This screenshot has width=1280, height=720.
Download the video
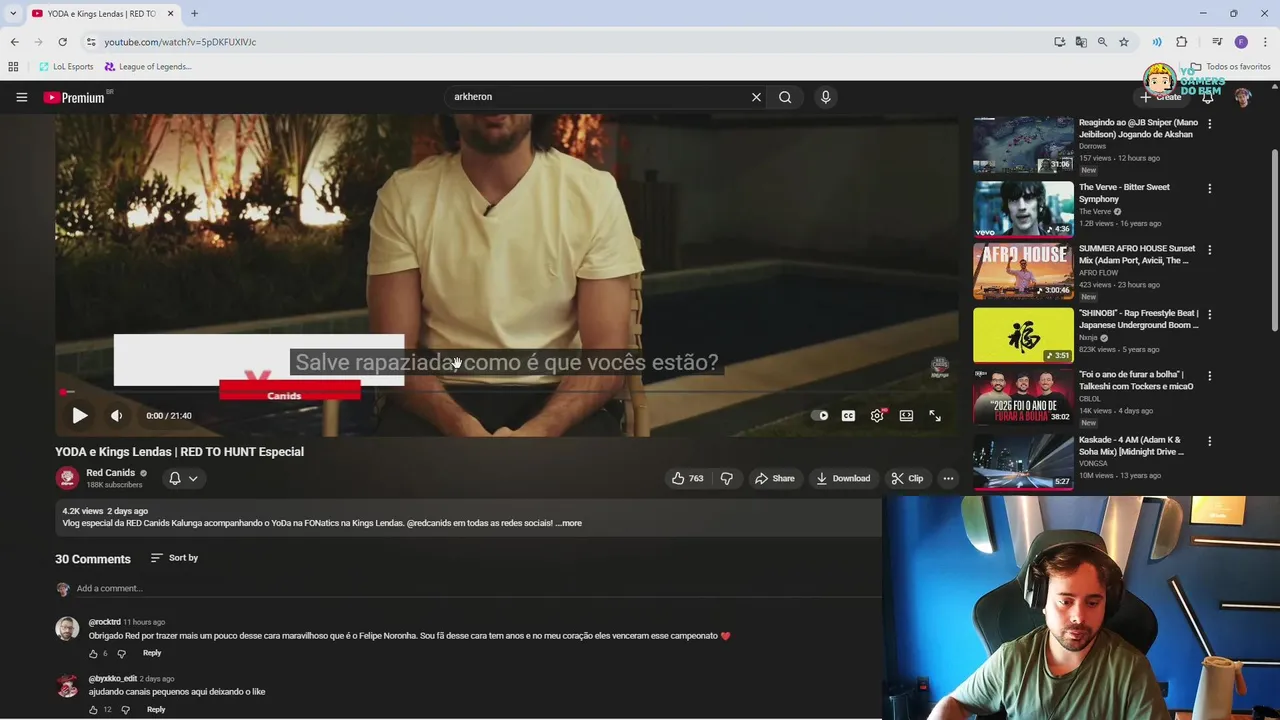pyautogui.click(x=843, y=478)
